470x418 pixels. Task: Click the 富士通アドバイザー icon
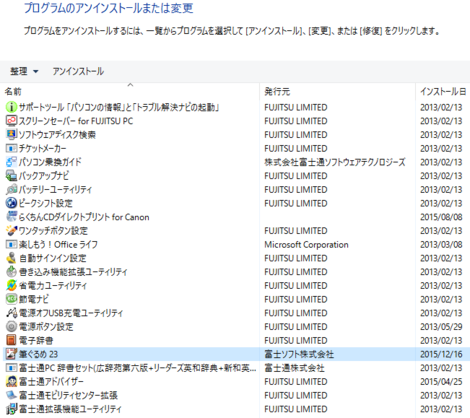click(11, 381)
